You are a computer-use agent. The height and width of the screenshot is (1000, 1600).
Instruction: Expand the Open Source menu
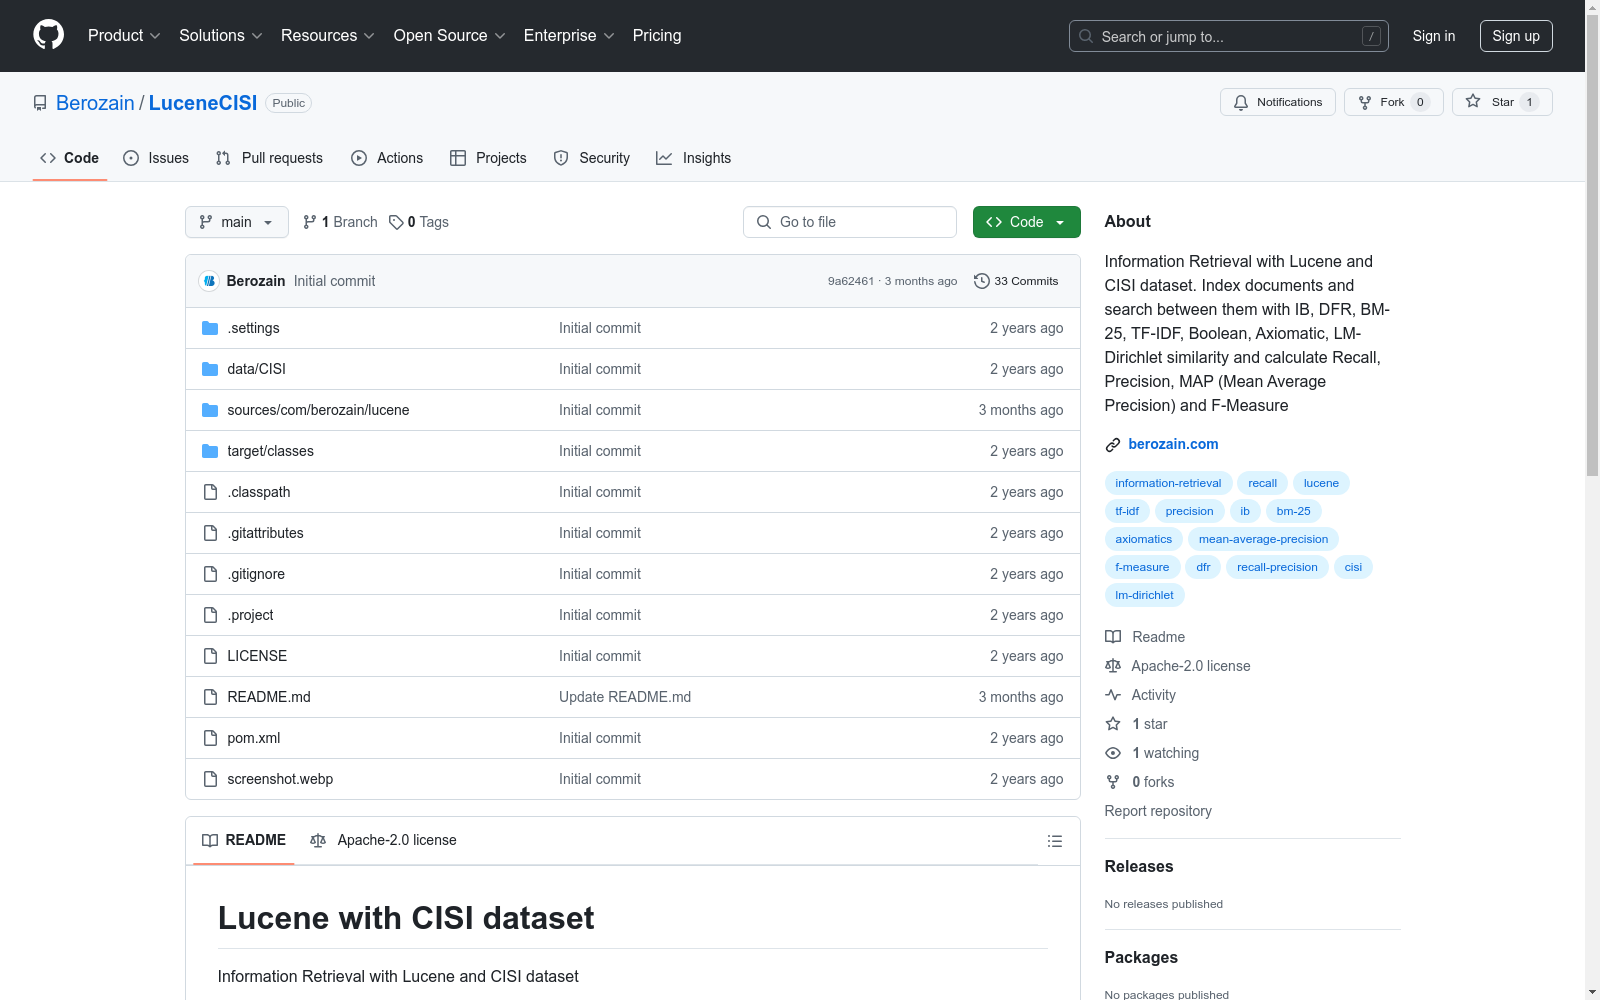pos(450,36)
